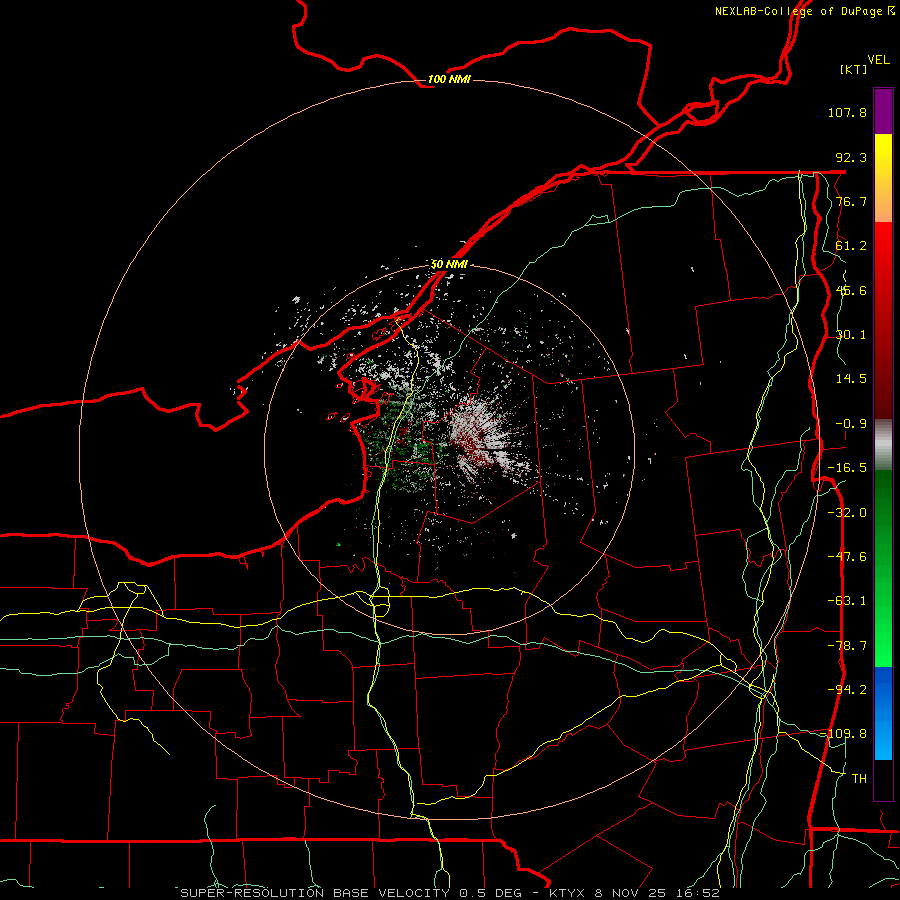The height and width of the screenshot is (900, 900).
Task: Click the -109.8 legend value
Action: pyautogui.click(x=846, y=734)
